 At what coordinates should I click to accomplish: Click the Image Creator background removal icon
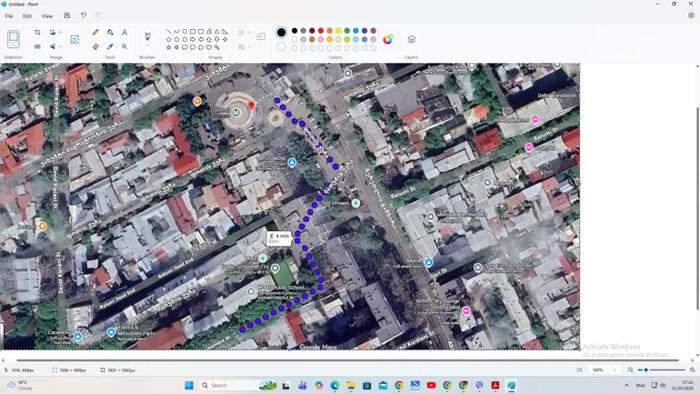click(75, 39)
